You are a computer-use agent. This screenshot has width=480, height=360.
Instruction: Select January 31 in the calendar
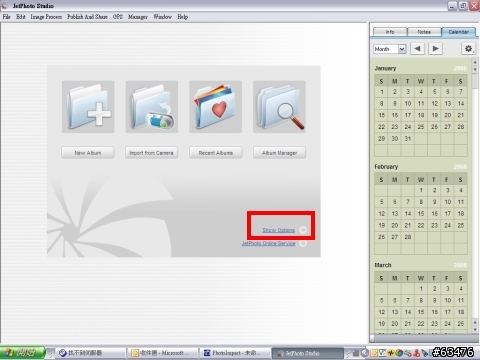408,138
